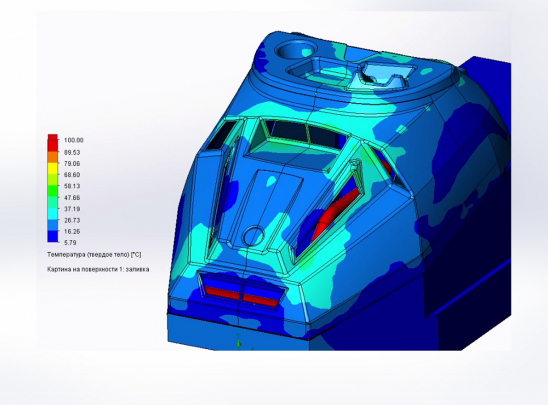Click the 5.79 minimum legend value
This screenshot has height=405, width=548.
(70, 243)
